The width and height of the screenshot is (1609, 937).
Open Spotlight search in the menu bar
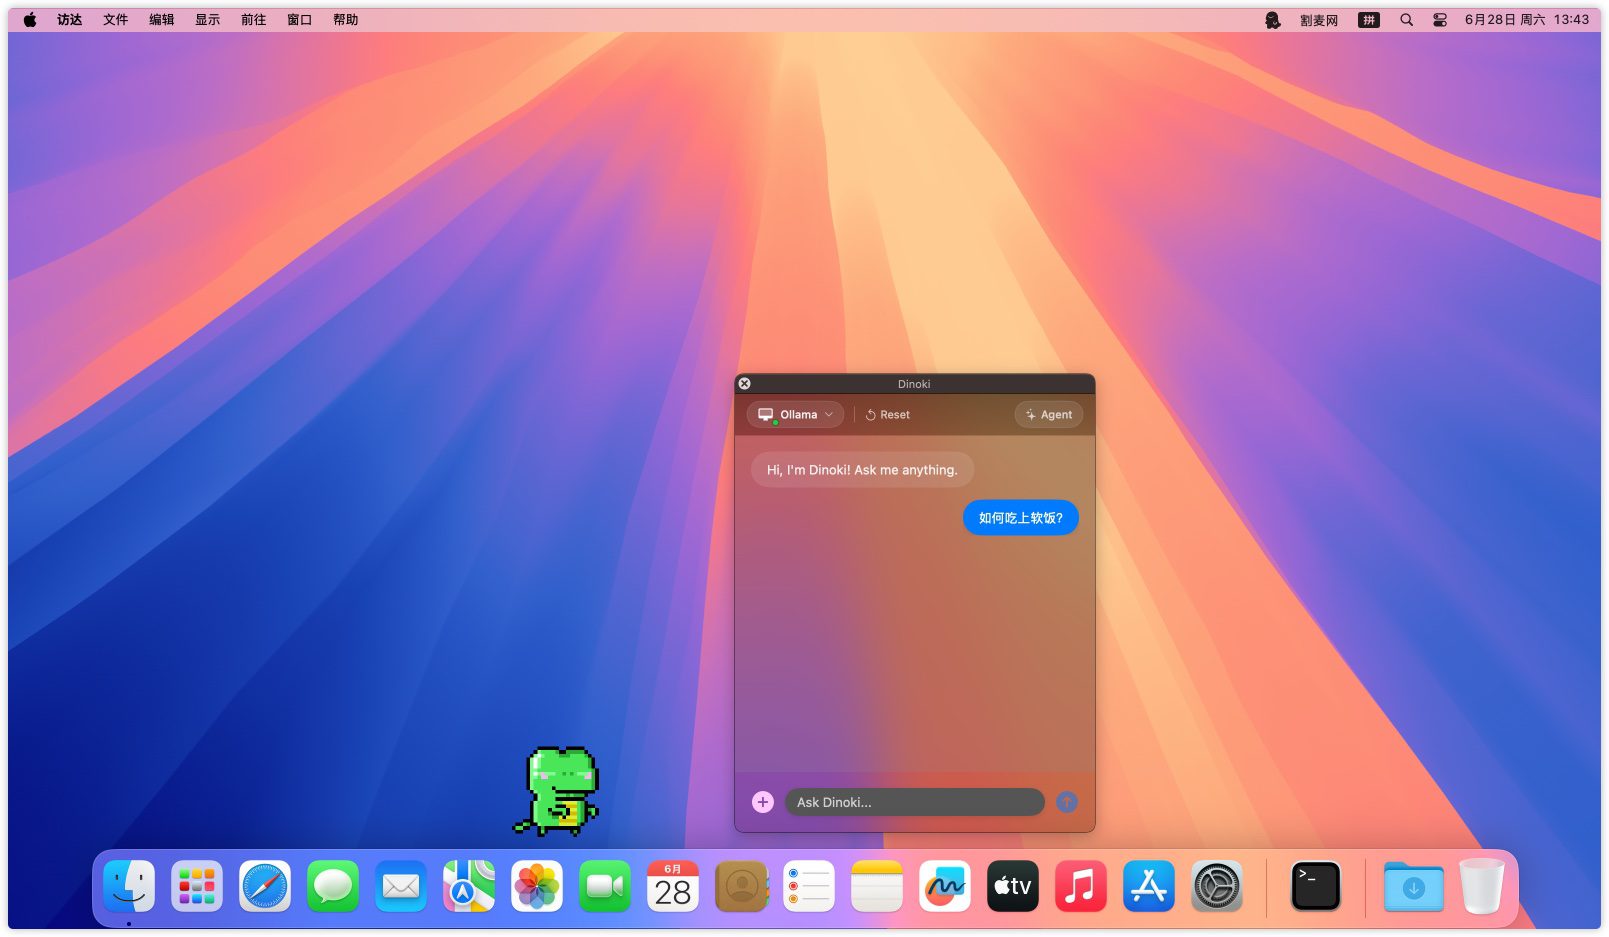pos(1407,20)
